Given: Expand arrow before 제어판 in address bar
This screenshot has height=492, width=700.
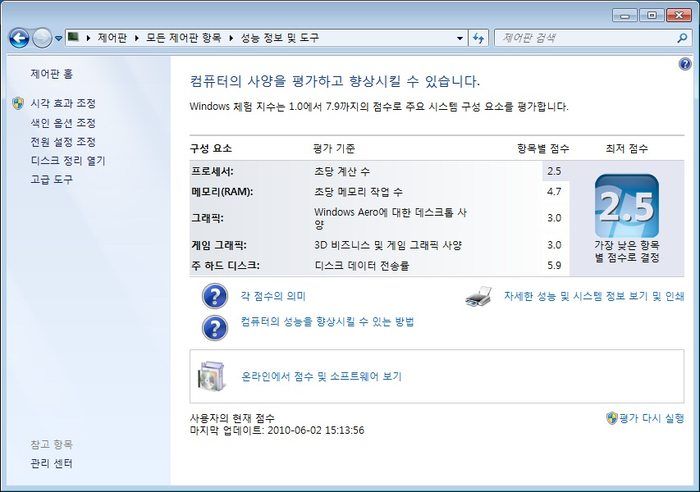Looking at the screenshot, I should click(x=88, y=38).
